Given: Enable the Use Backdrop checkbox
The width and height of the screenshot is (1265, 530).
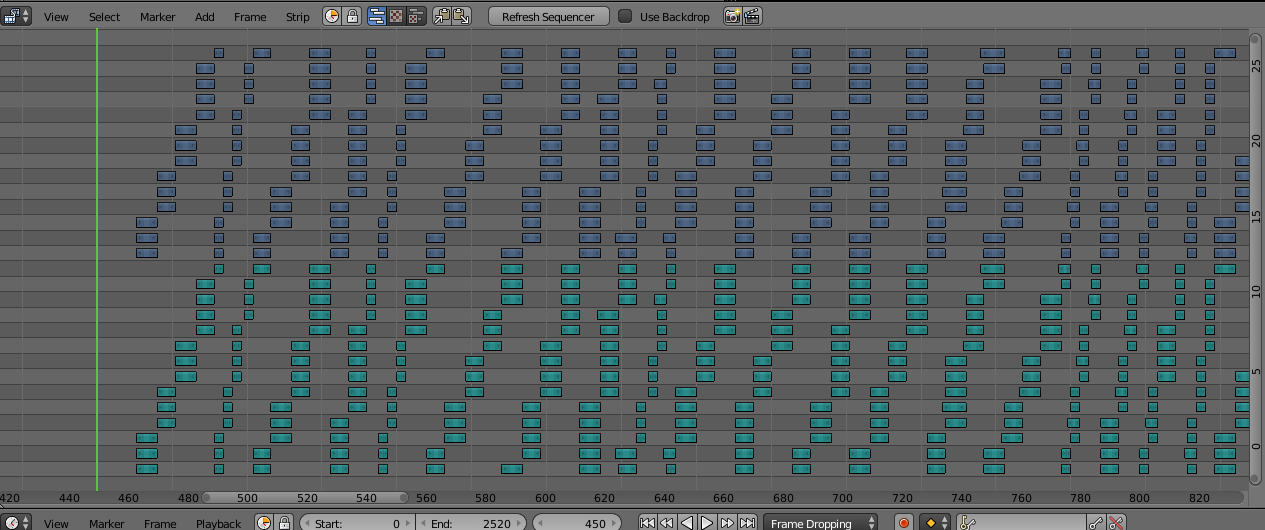Looking at the screenshot, I should [625, 16].
